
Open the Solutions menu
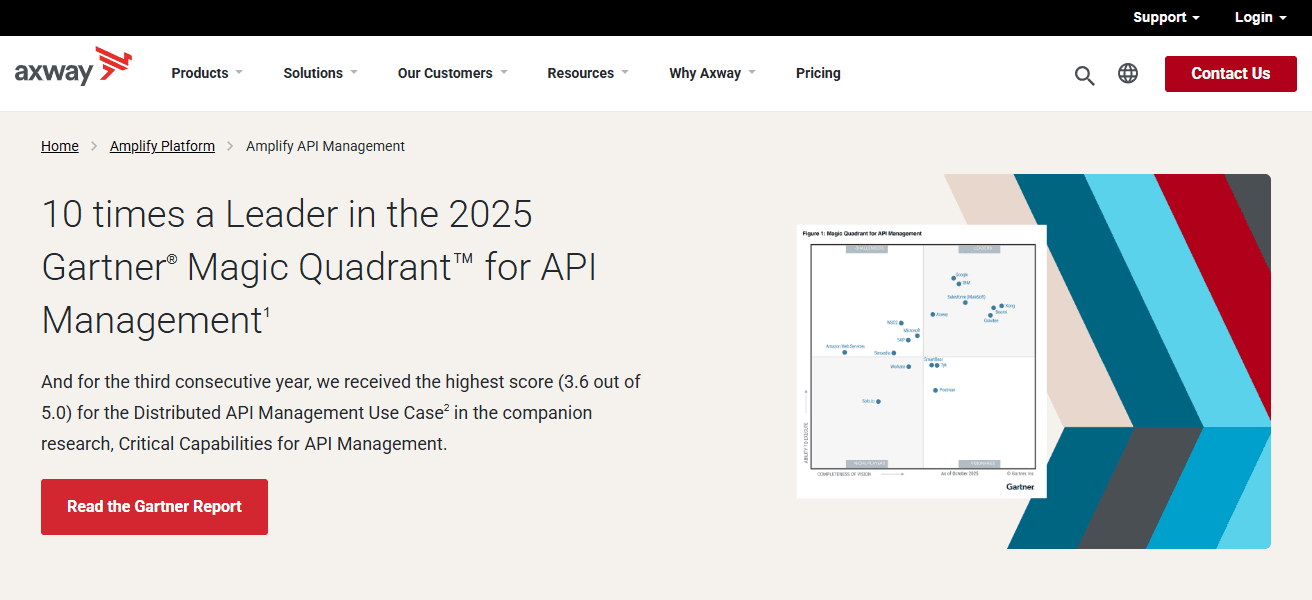pyautogui.click(x=320, y=73)
